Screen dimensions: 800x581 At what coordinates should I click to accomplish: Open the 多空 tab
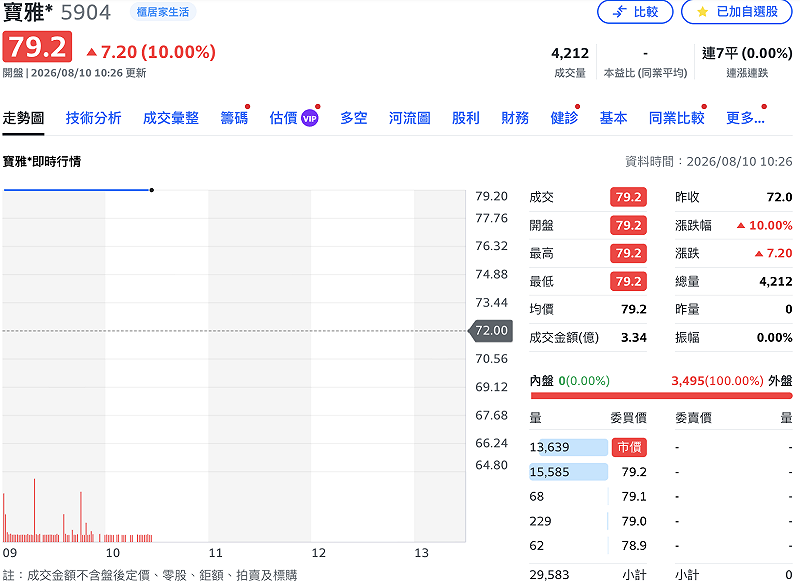(x=354, y=118)
